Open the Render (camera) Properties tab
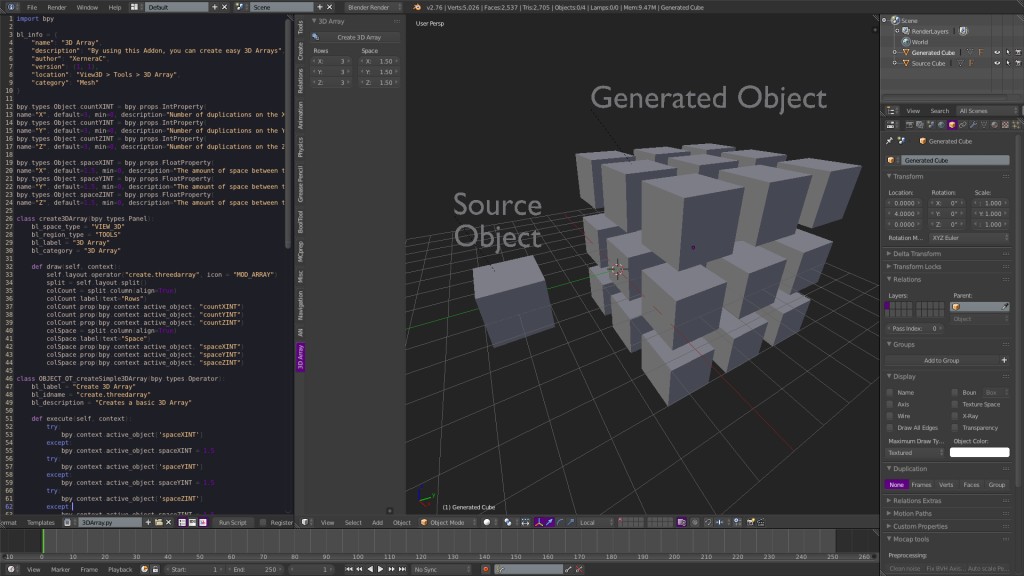The height and width of the screenshot is (576, 1024). [x=890, y=124]
